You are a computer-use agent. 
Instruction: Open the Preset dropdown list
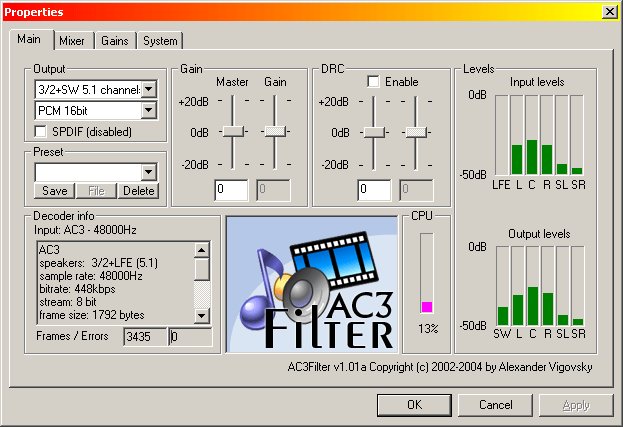[x=149, y=172]
